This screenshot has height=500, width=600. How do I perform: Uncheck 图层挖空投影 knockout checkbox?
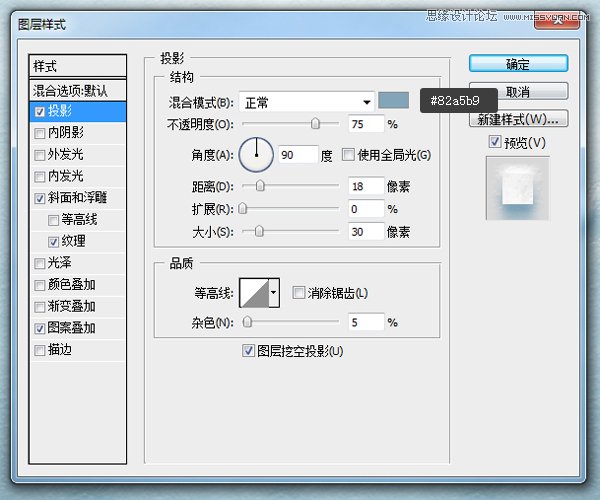coord(248,350)
